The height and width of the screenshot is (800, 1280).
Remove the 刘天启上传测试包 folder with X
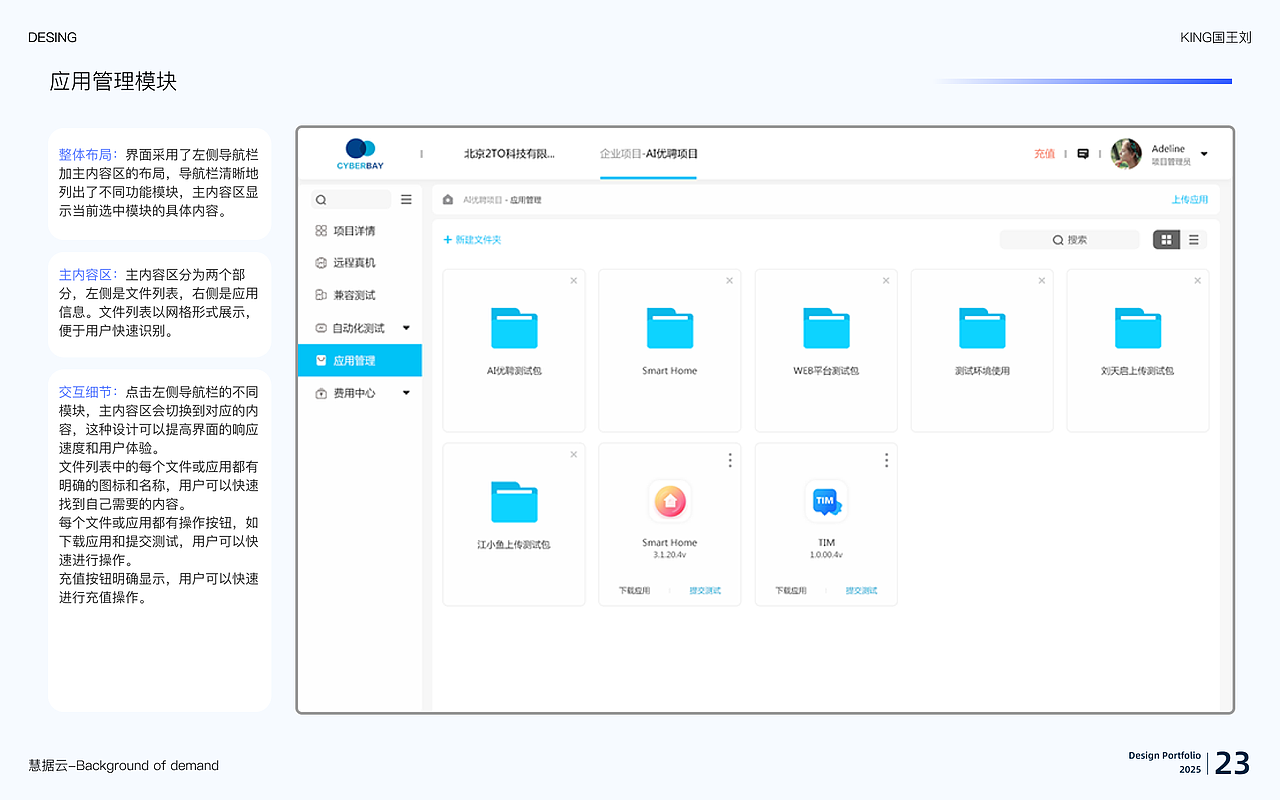[1198, 281]
